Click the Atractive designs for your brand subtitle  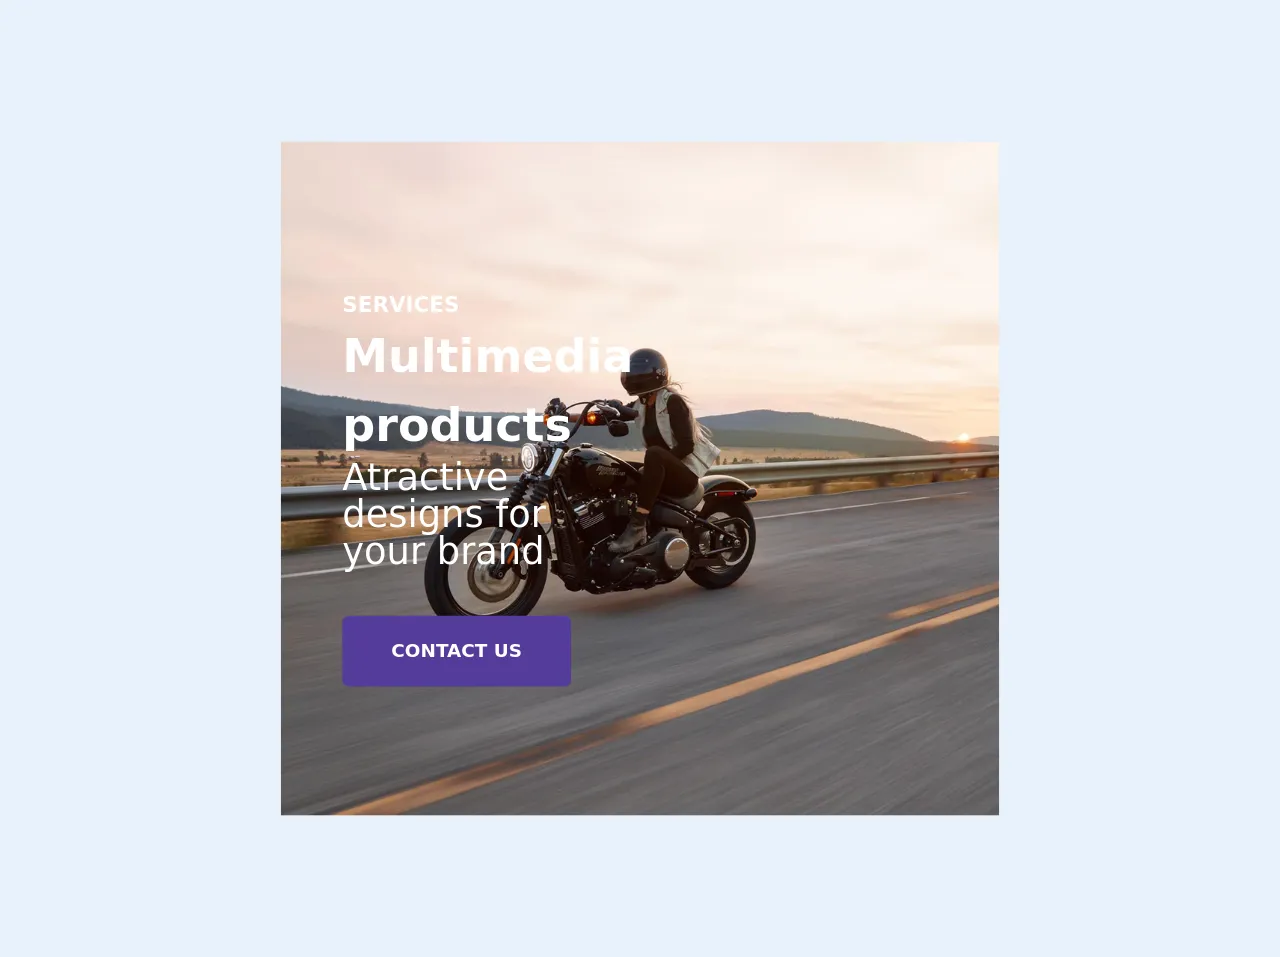click(x=444, y=514)
